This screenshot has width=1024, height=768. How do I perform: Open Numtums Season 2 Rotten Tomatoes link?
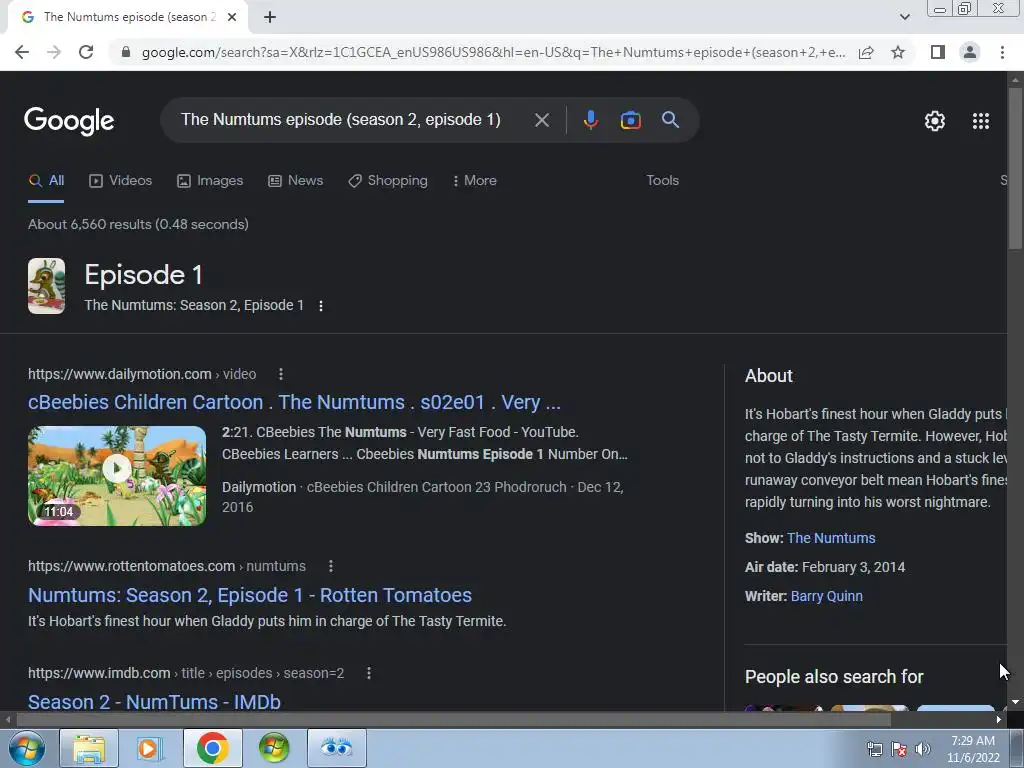pos(250,596)
